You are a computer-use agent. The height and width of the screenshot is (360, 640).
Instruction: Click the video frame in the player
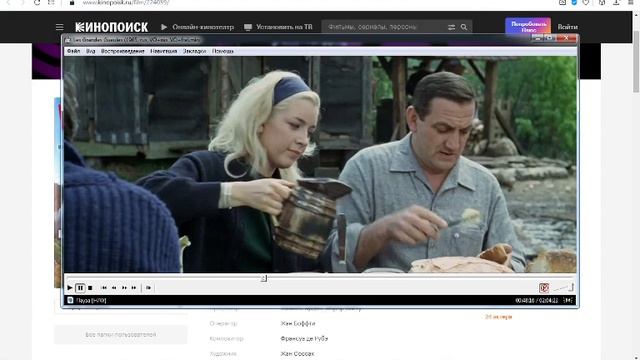[x=320, y=164]
